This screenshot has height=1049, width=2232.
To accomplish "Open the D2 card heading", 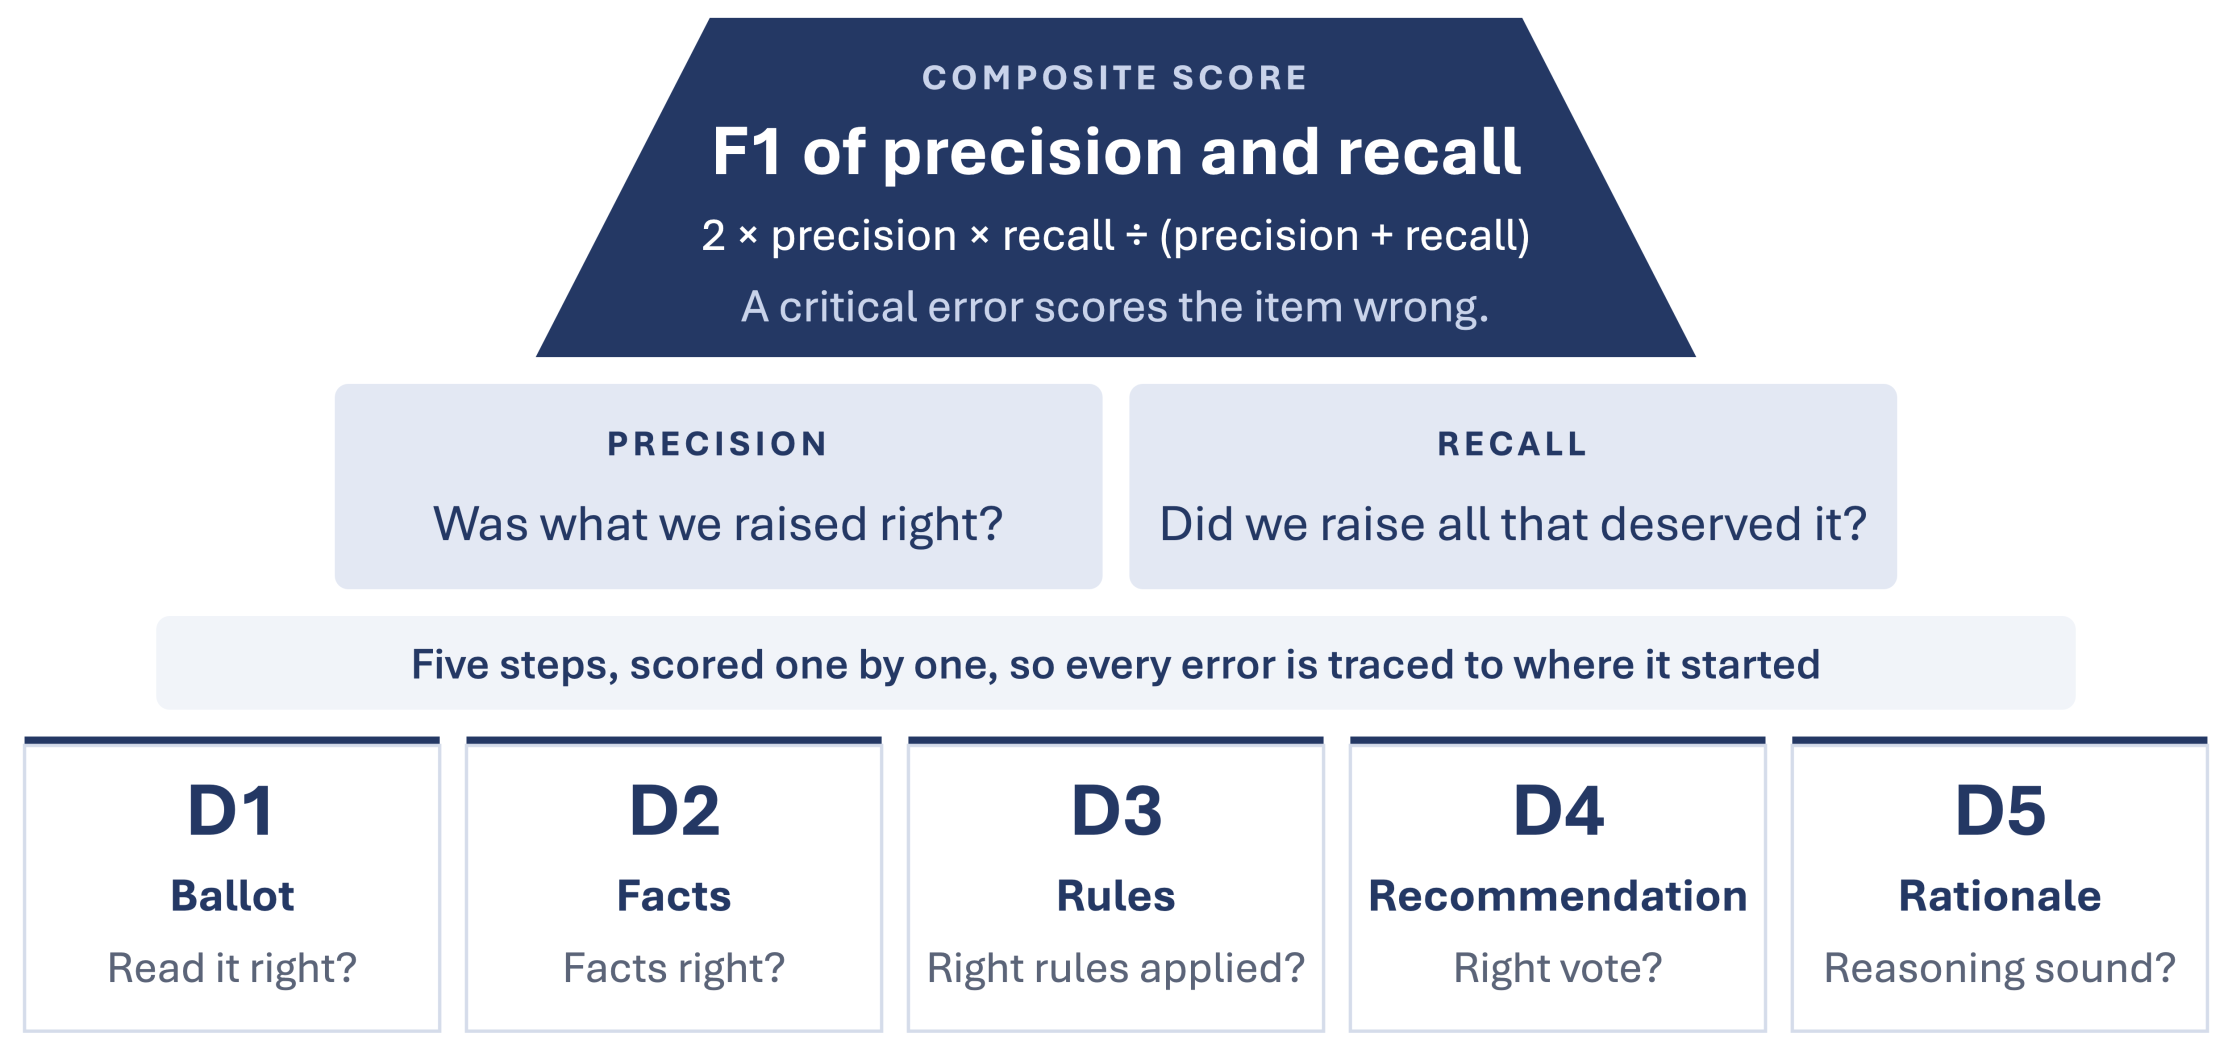I will (x=674, y=810).
